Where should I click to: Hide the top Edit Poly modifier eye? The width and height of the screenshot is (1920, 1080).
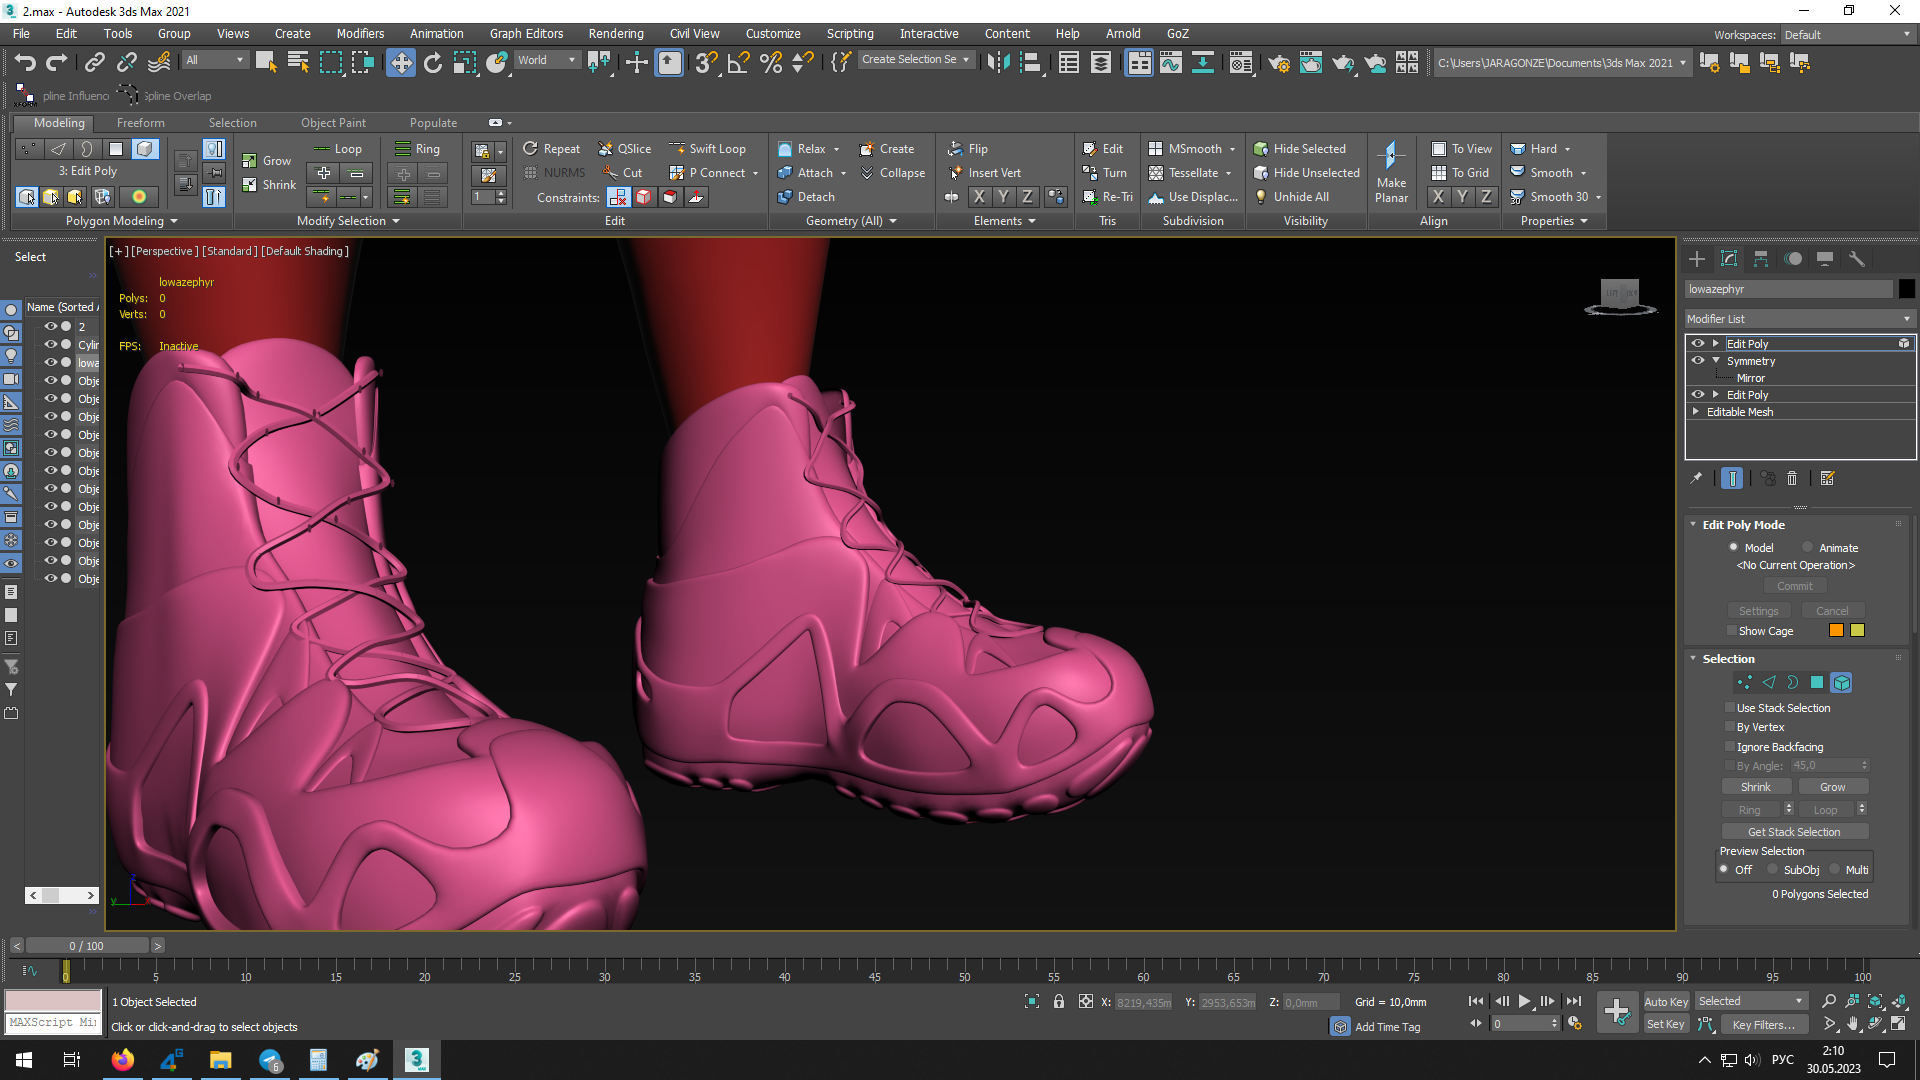(x=1698, y=343)
